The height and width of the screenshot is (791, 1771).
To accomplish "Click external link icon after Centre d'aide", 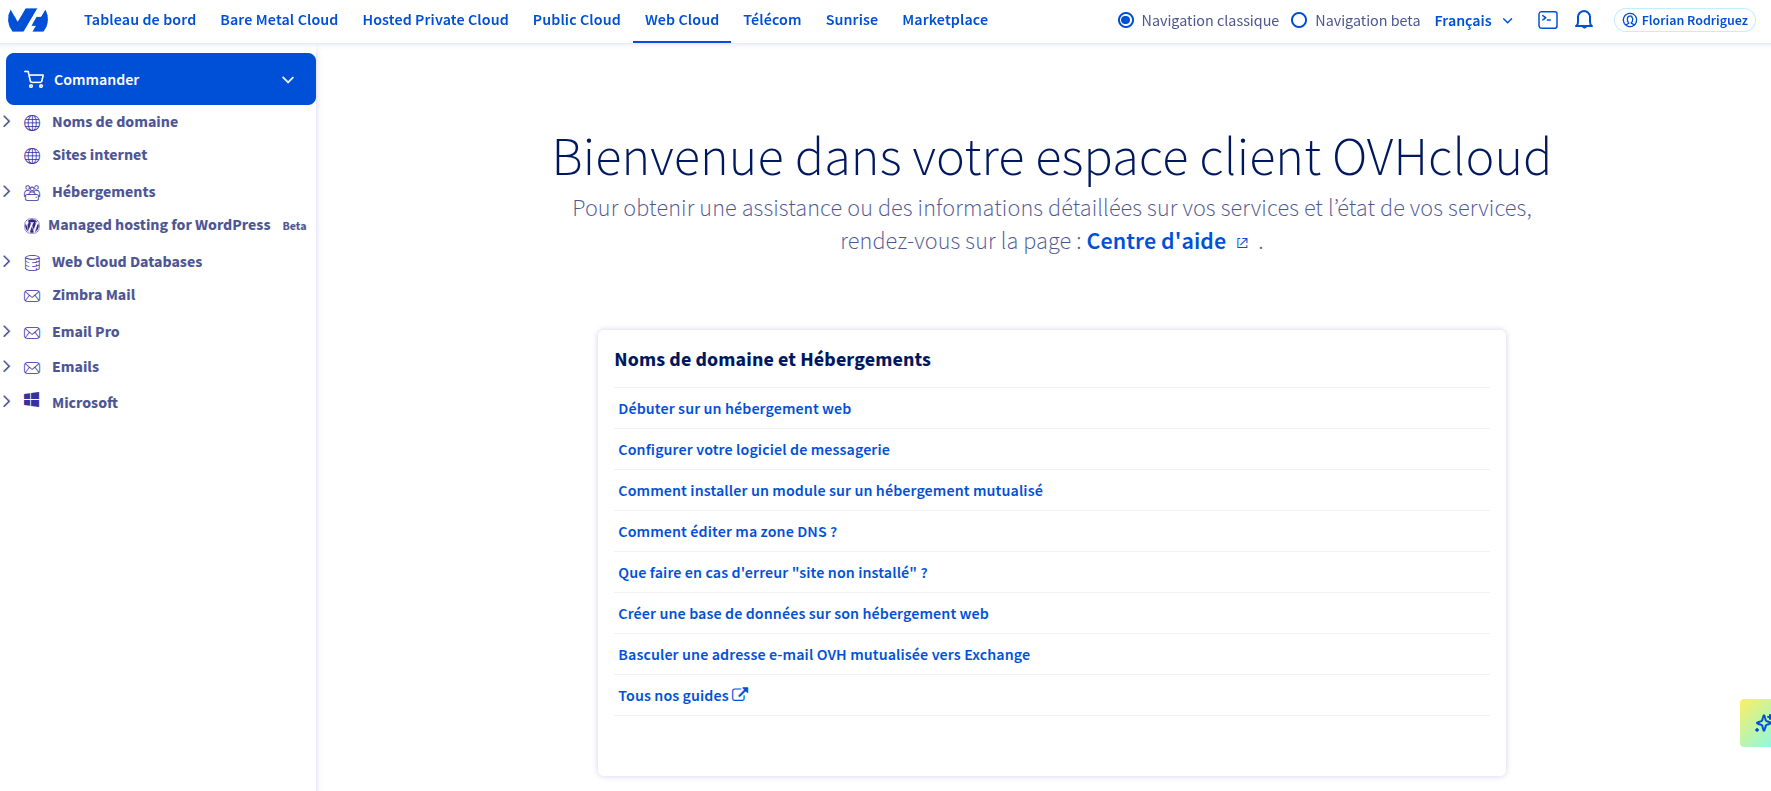I will 1242,243.
